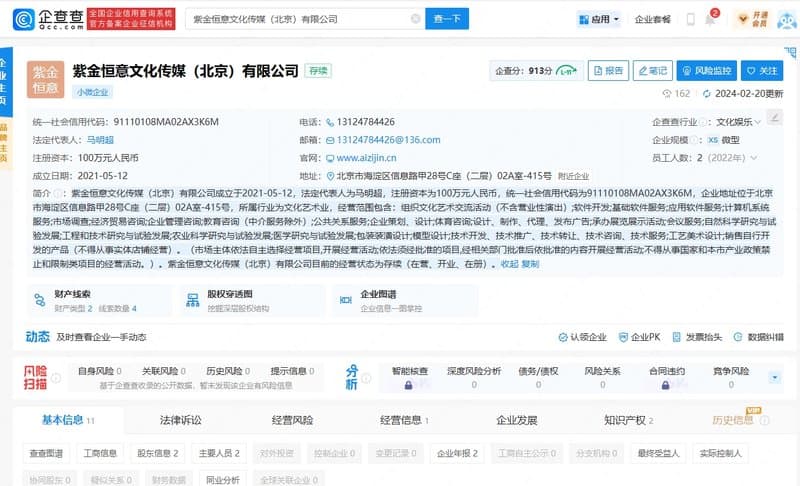Click 债务/债权 analysis item

click(538, 377)
